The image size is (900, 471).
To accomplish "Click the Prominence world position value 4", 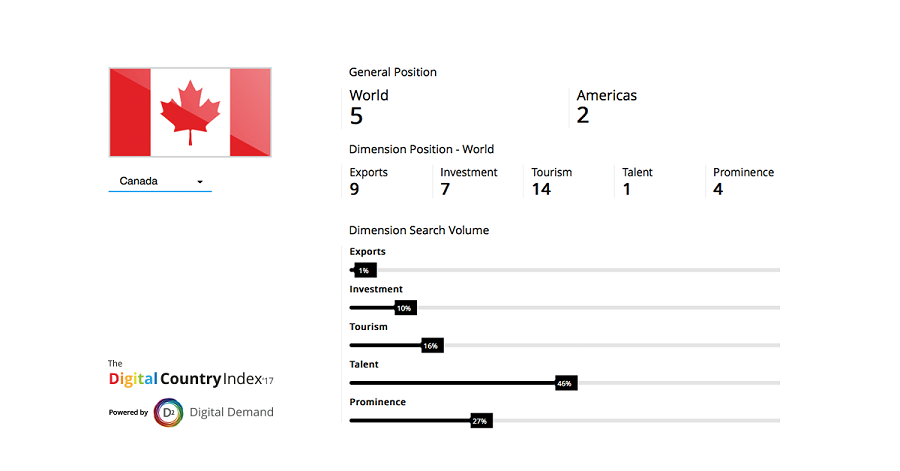I will click(718, 189).
